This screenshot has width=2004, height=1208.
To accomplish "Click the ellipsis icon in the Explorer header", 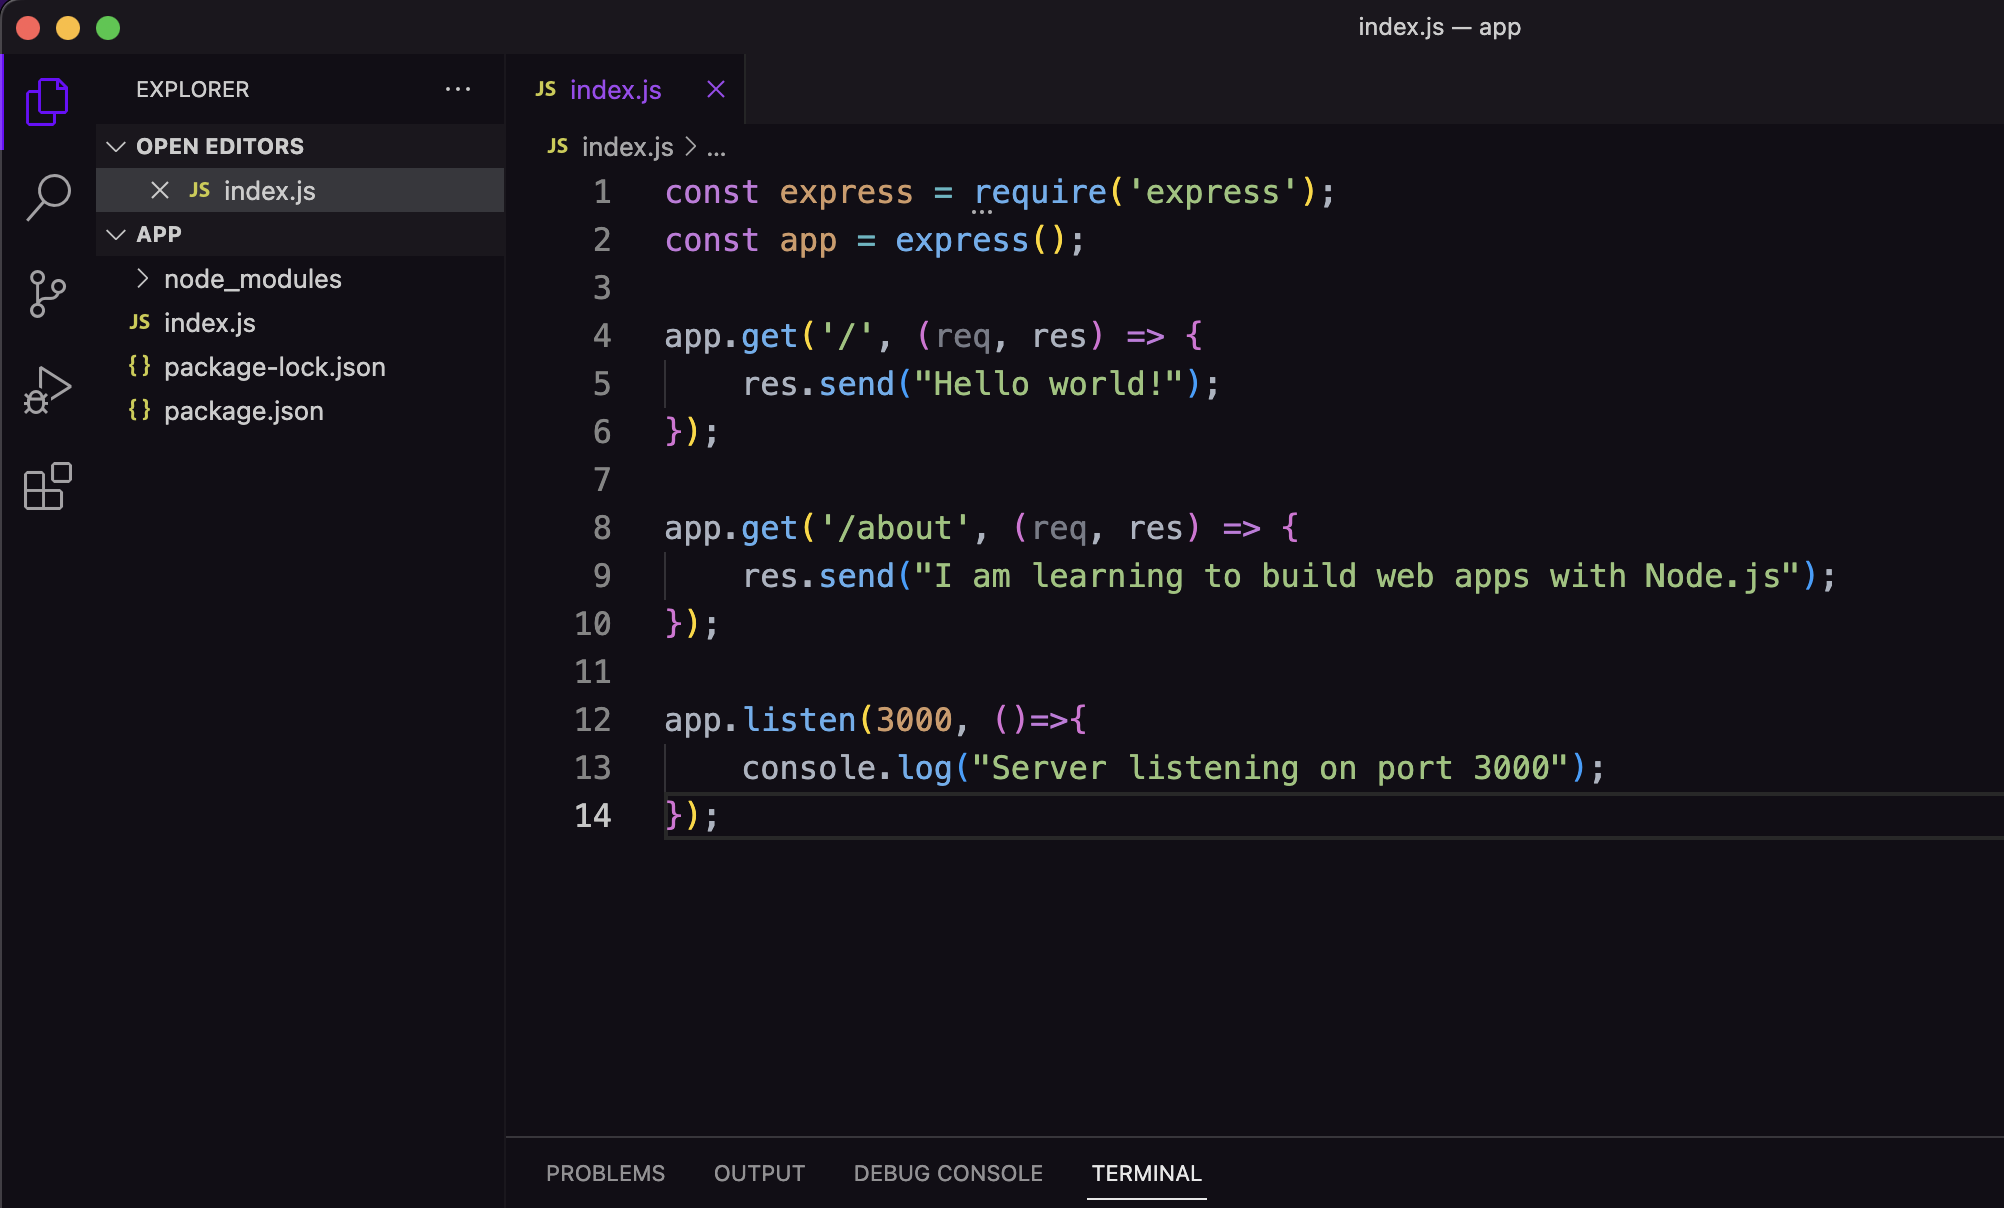I will click(458, 89).
